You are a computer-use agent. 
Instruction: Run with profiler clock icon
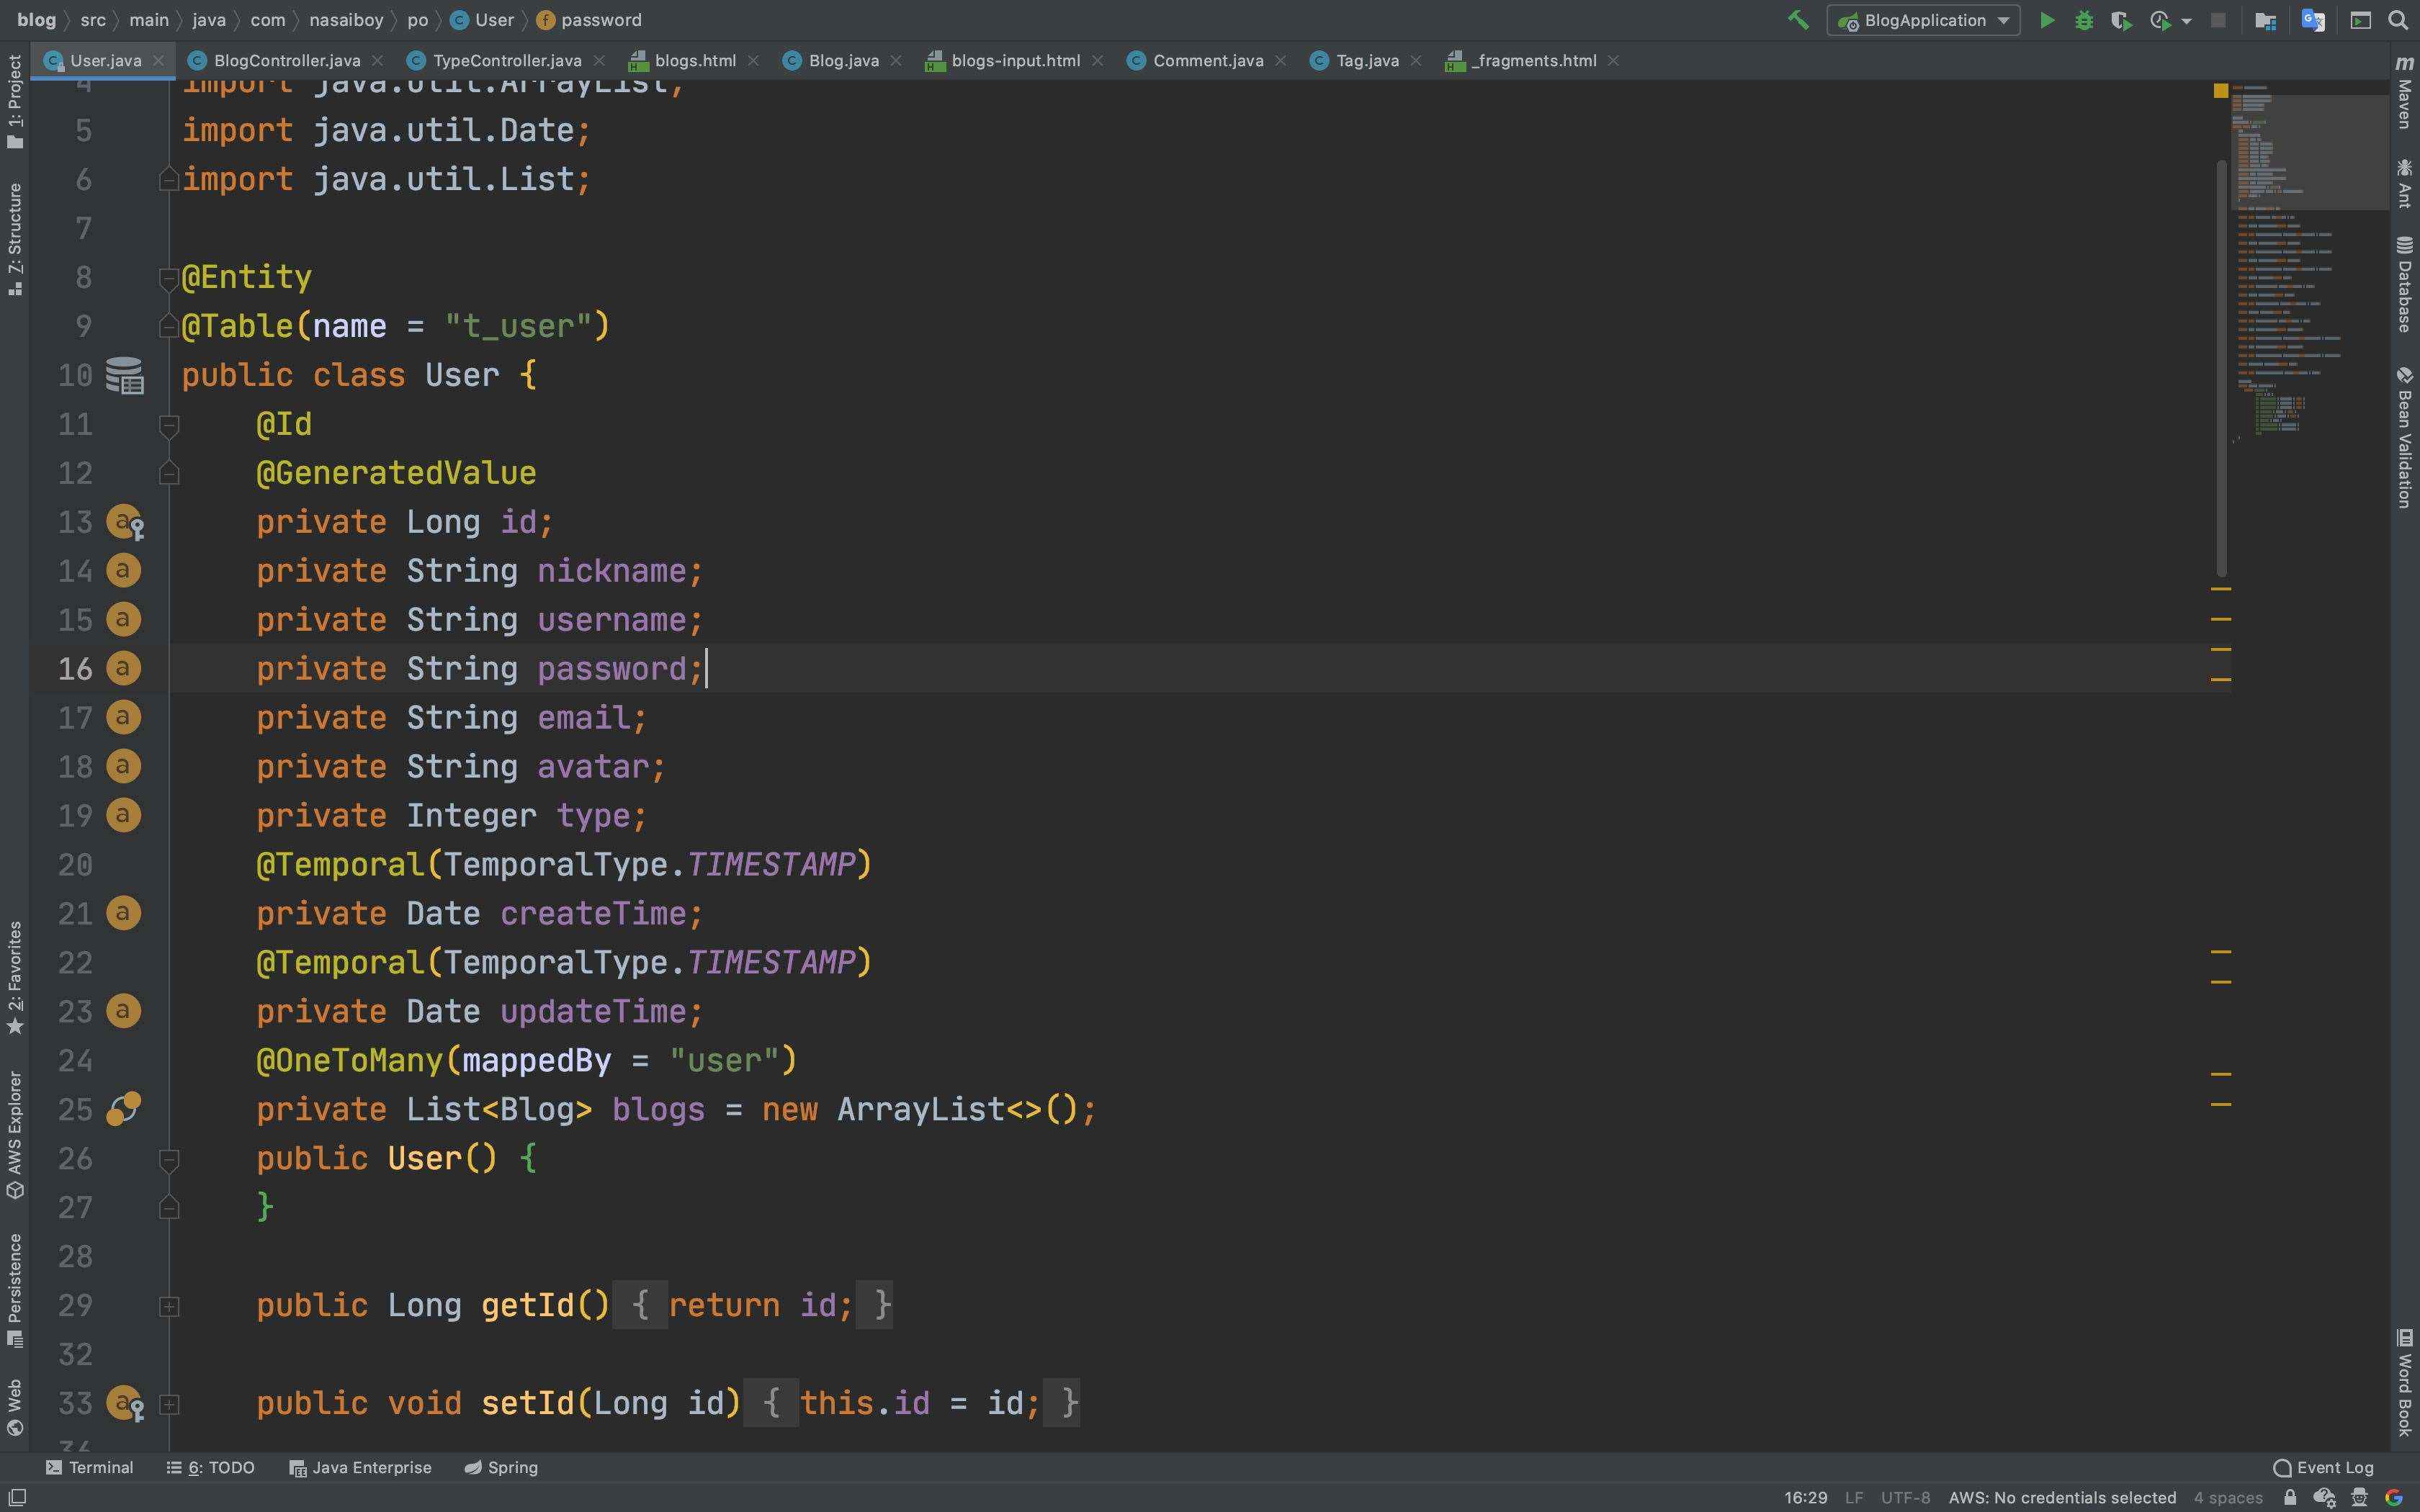pyautogui.click(x=2160, y=20)
